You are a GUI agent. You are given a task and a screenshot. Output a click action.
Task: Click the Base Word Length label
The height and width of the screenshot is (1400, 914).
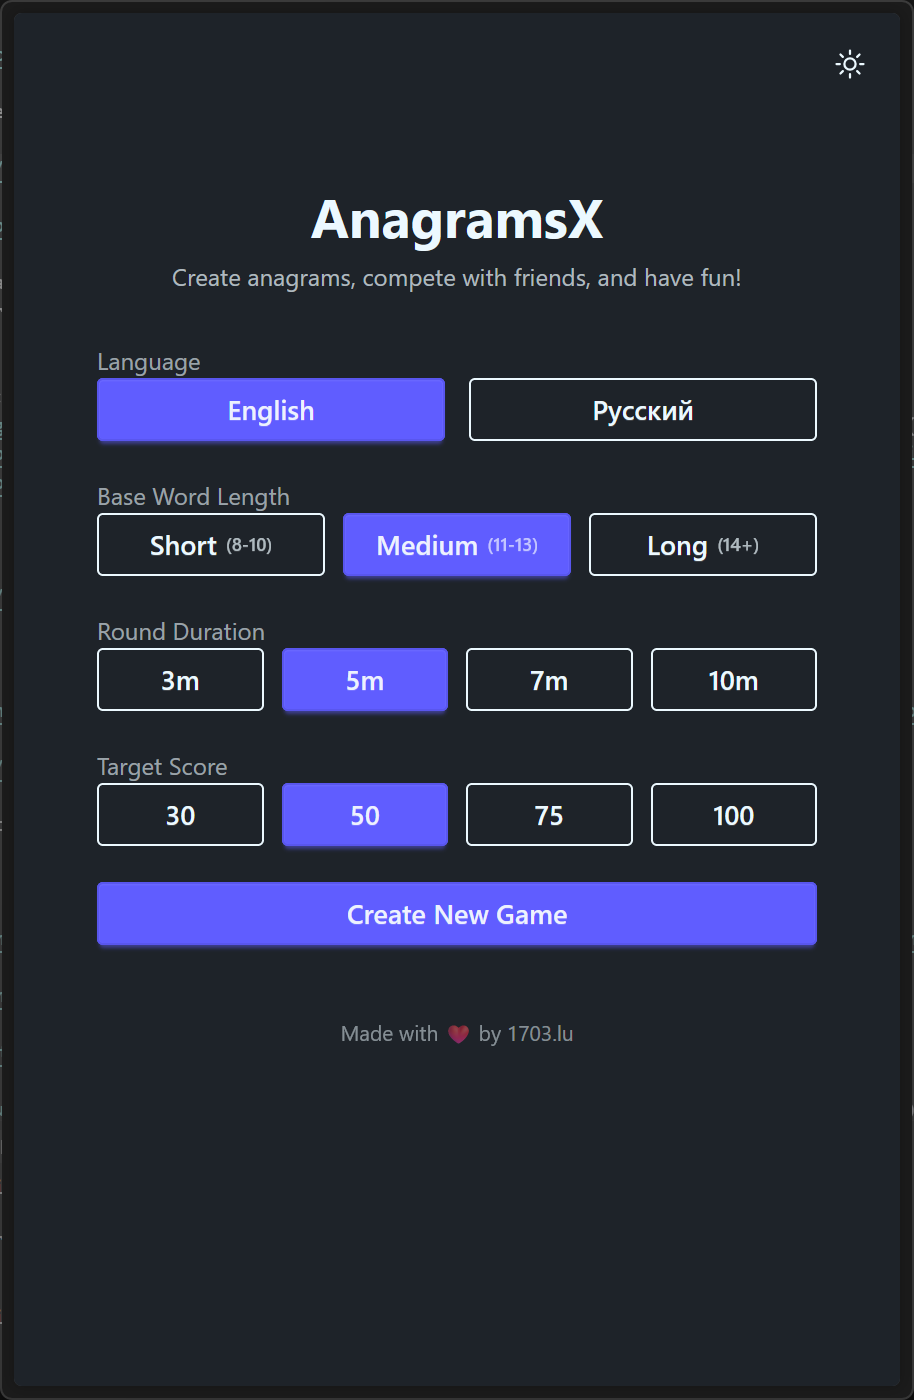[x=193, y=497]
